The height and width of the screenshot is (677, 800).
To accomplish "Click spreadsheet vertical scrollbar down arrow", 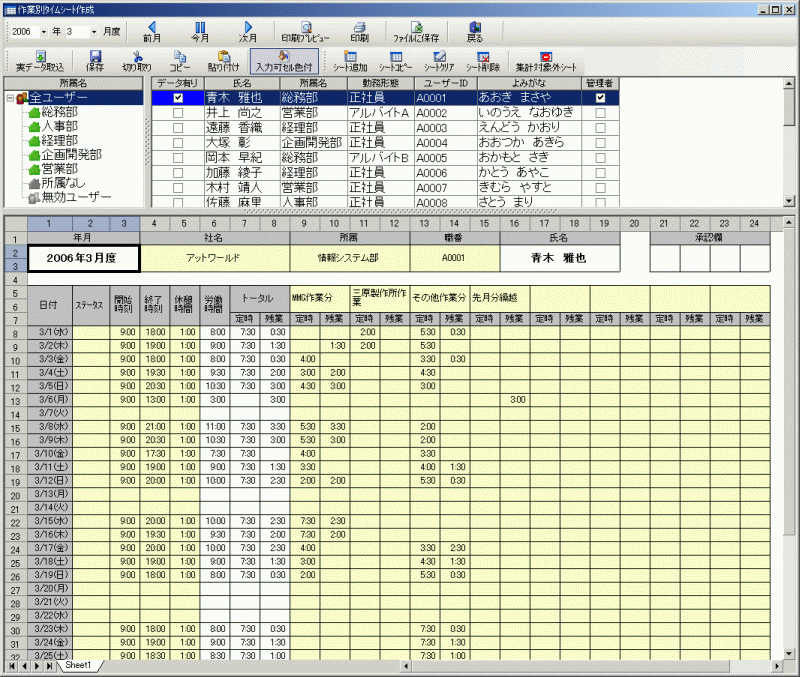I will click(x=789, y=654).
